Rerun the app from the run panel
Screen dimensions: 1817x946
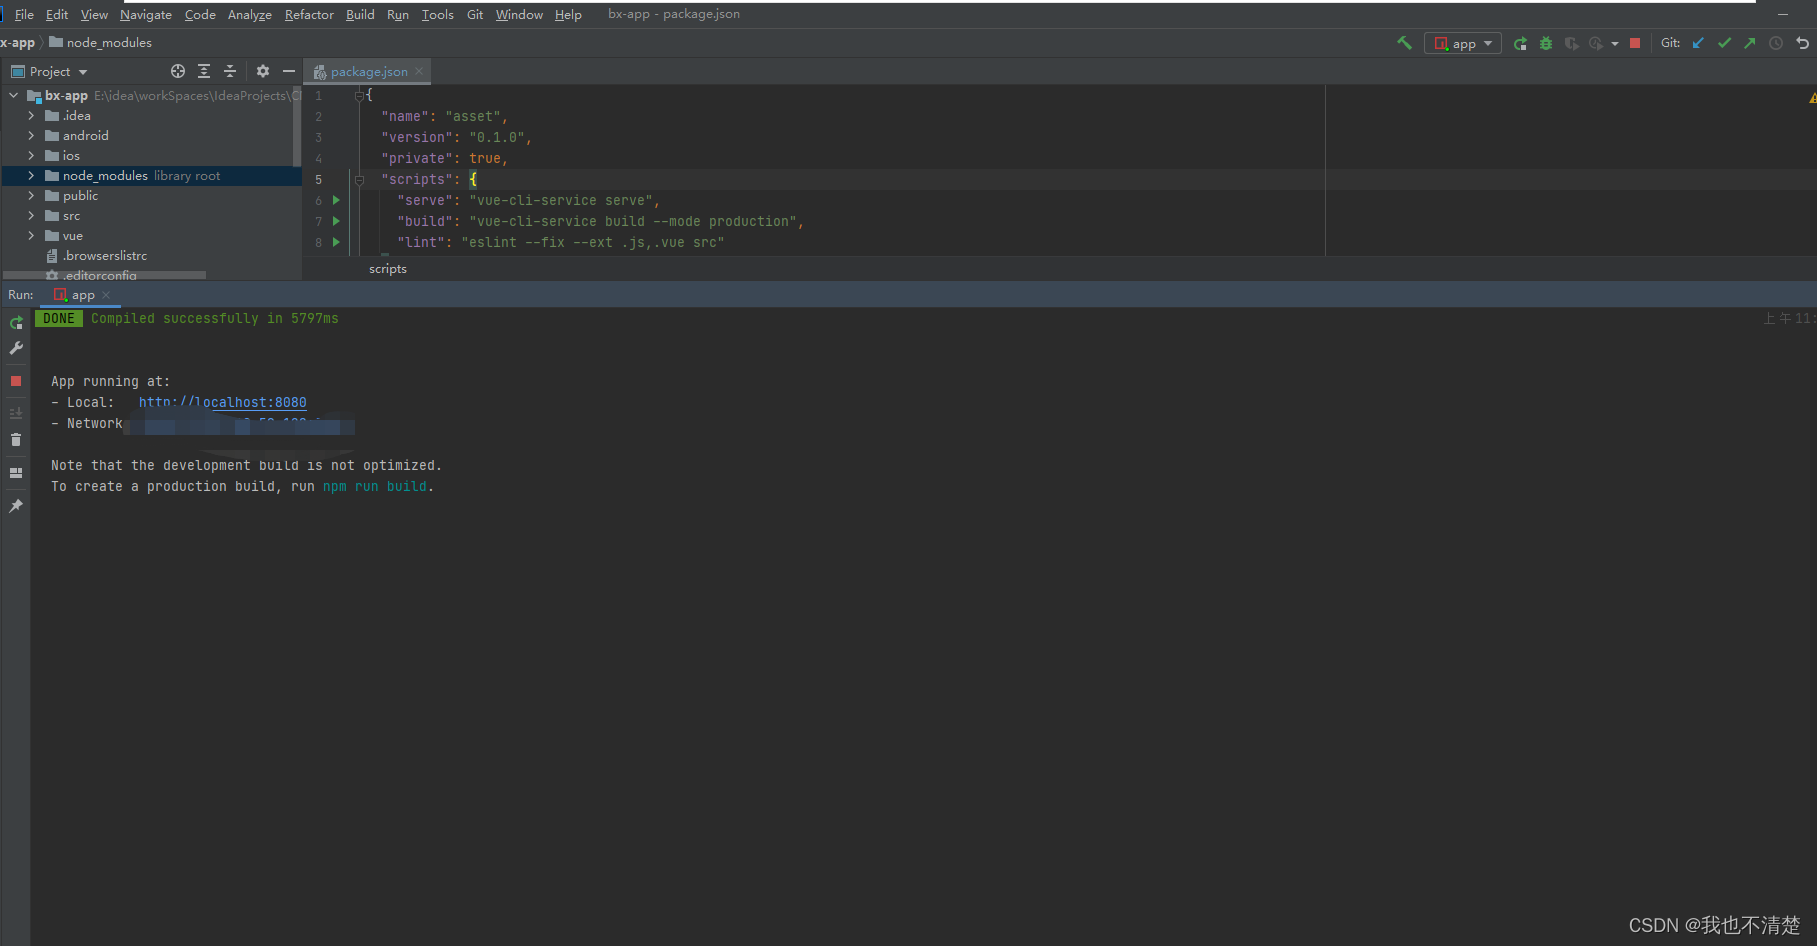15,322
